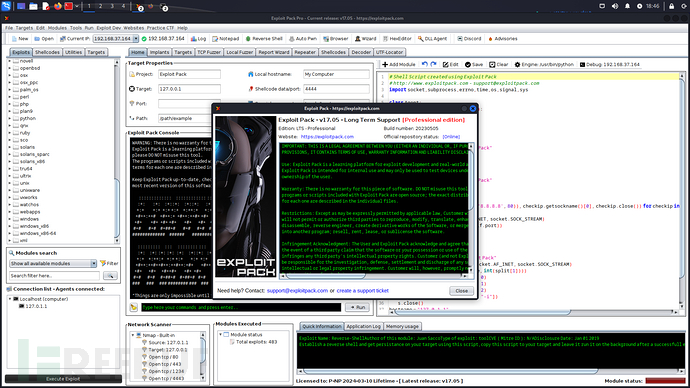Launch Notepad from the toolbar
The image size is (690, 388).
pyautogui.click(x=226, y=39)
